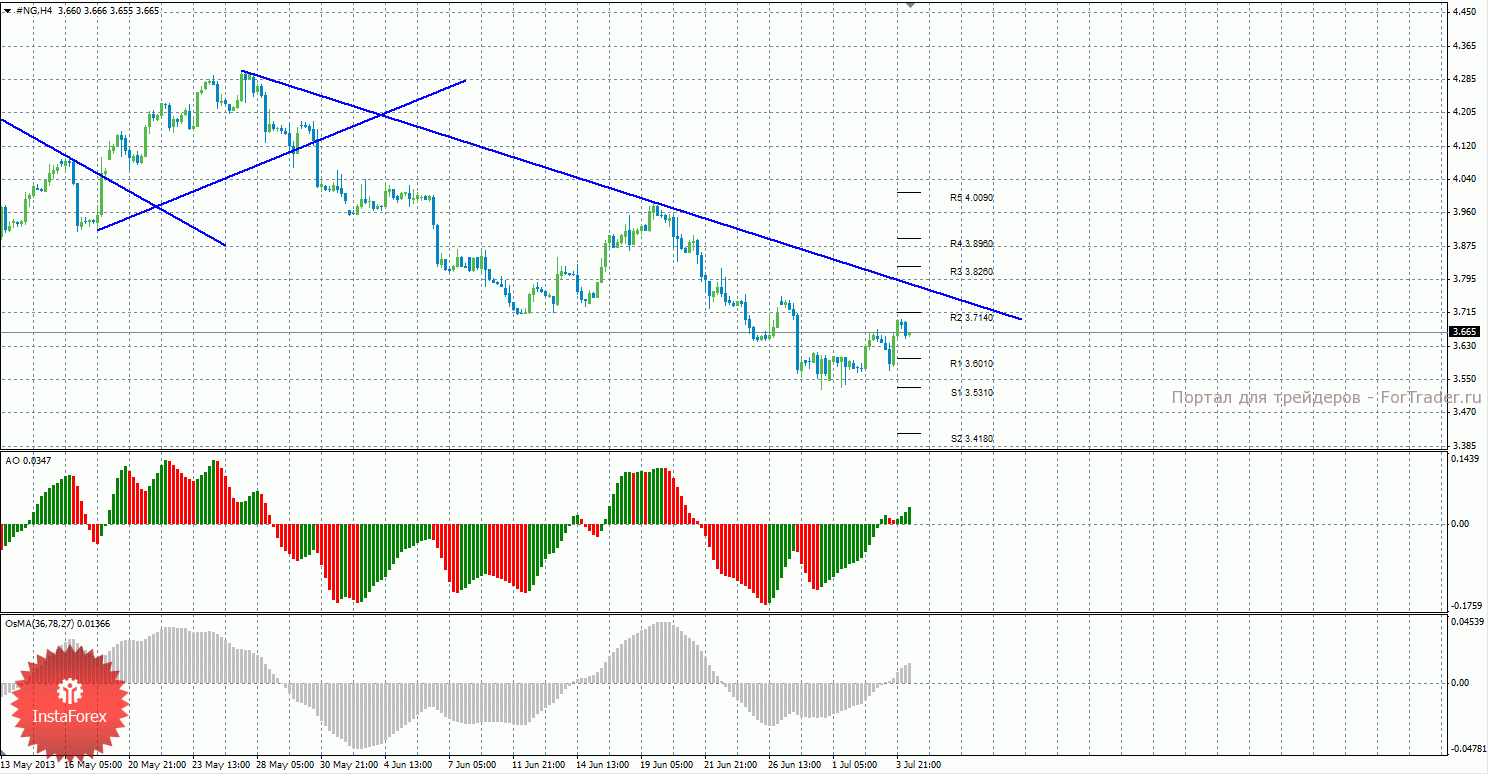The width and height of the screenshot is (1488, 774).
Task: Click the 3.550 price scale value
Action: [1463, 379]
